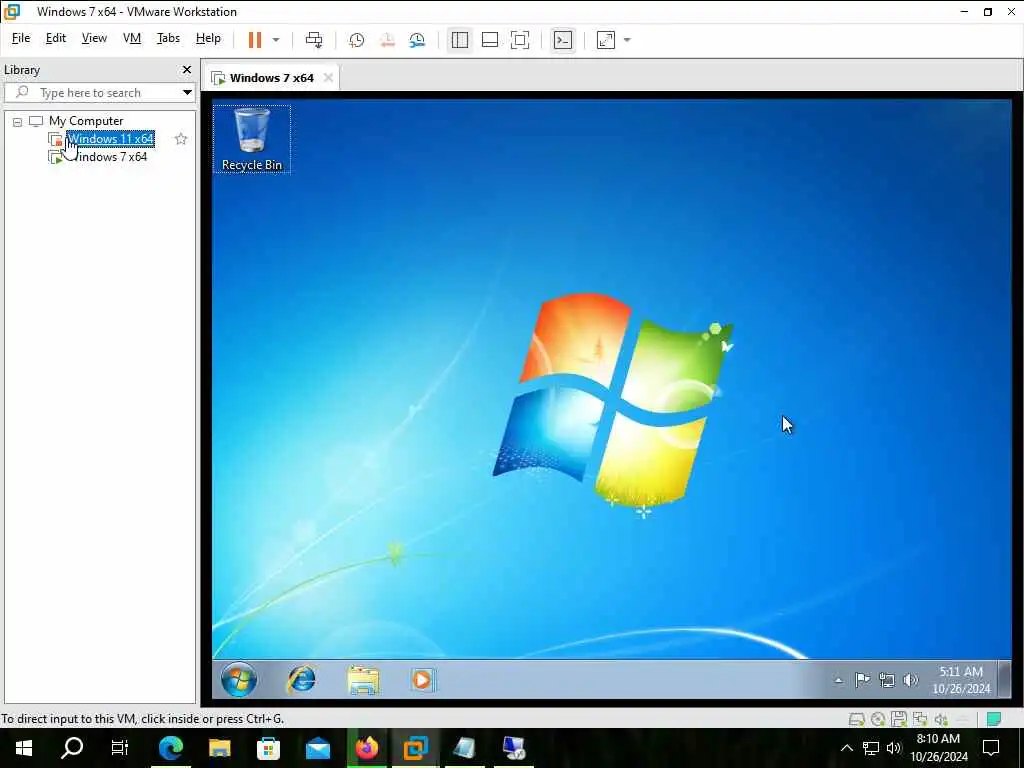Image resolution: width=1024 pixels, height=768 pixels.
Task: Click the hard disk device status icon
Action: pos(857,719)
